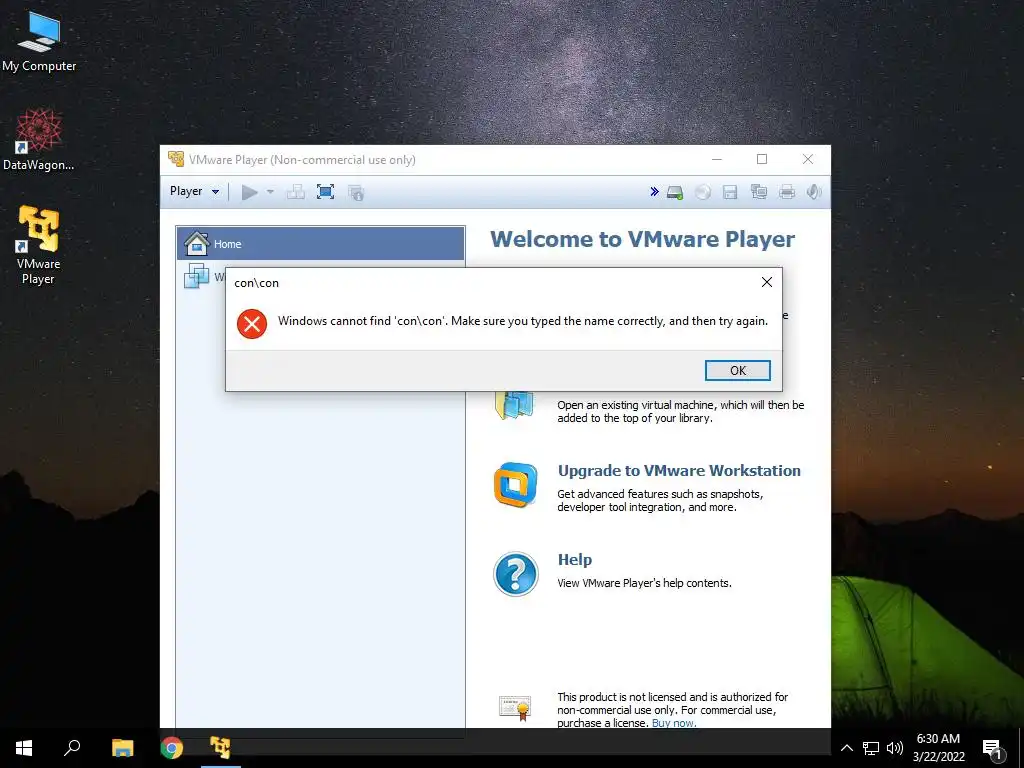The image size is (1024, 768).
Task: Open My Computer desktop icon
Action: (39, 42)
